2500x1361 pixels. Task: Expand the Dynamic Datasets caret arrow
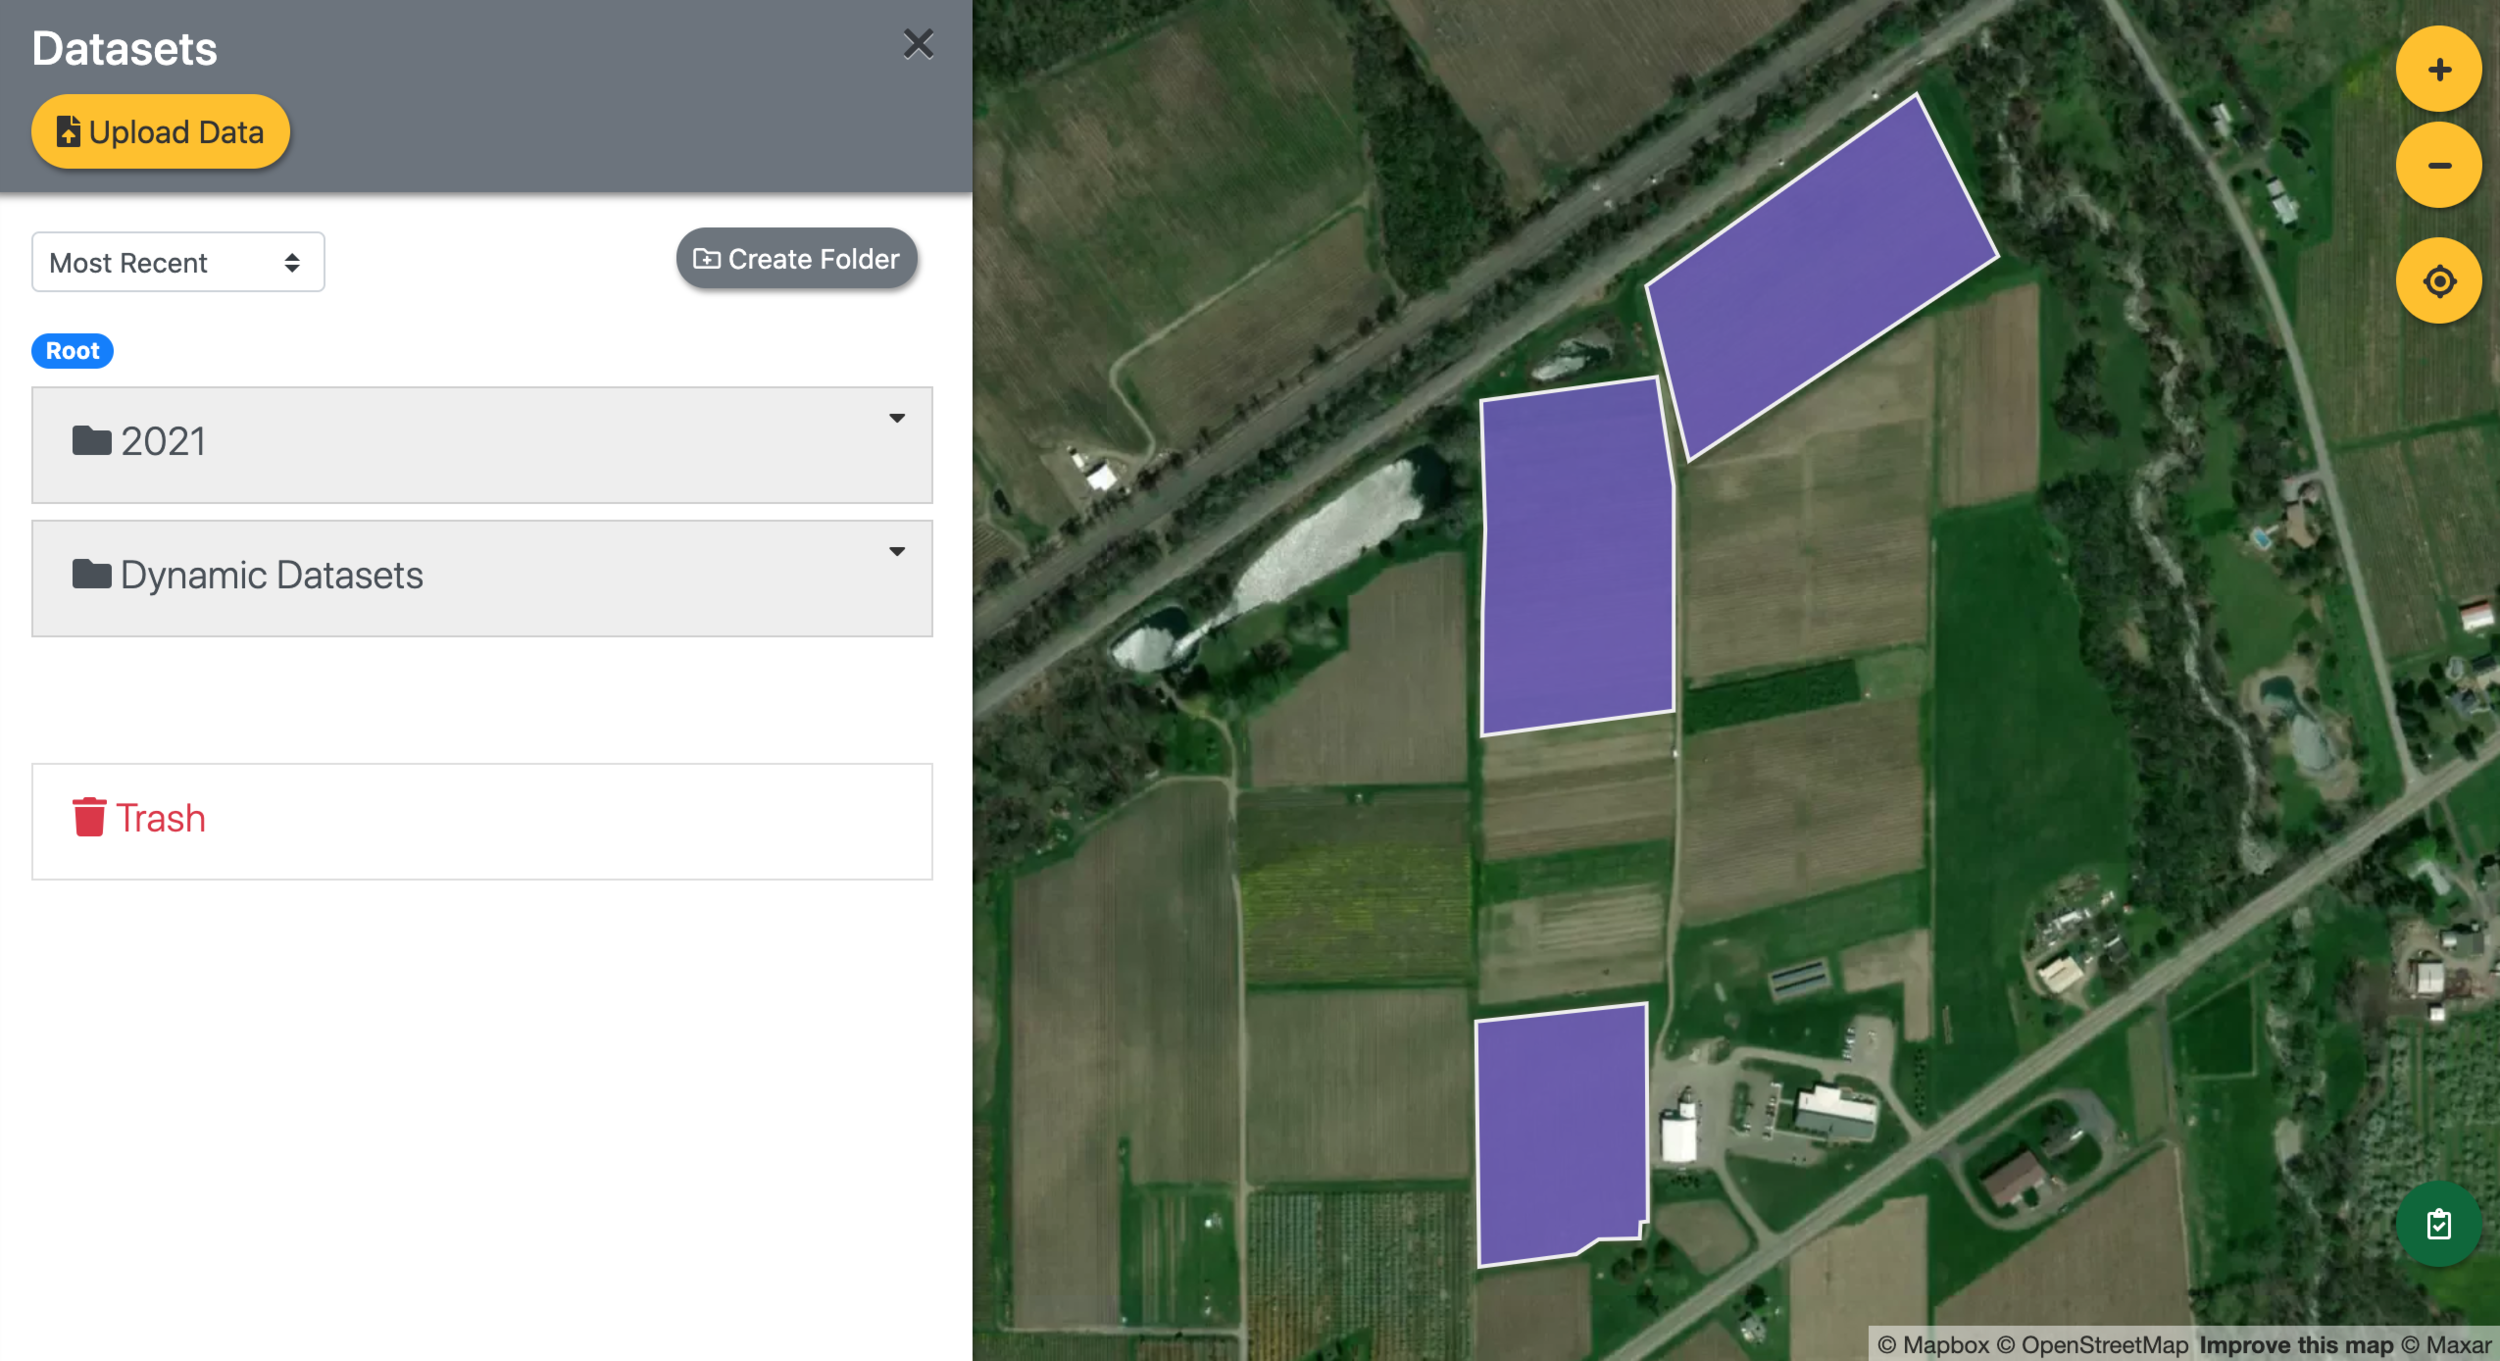pos(896,551)
